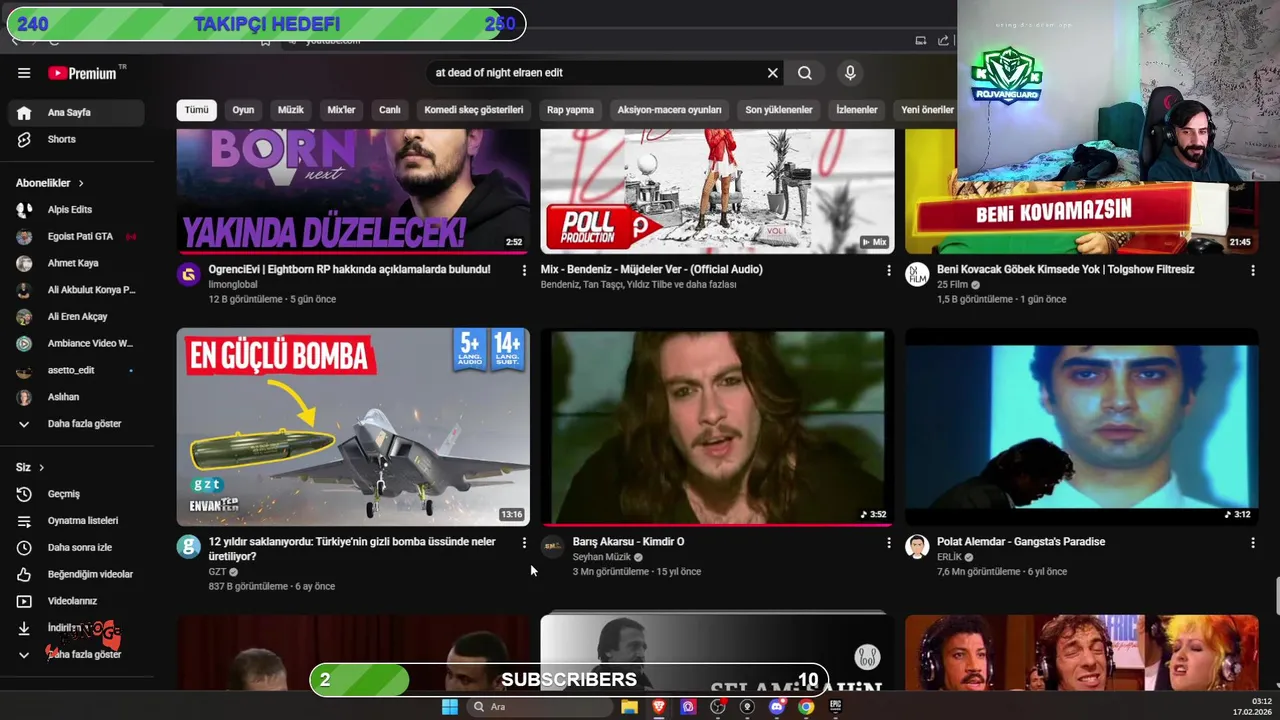Open Geçmiş history page
Viewport: 1280px width, 720px height.
point(76,494)
